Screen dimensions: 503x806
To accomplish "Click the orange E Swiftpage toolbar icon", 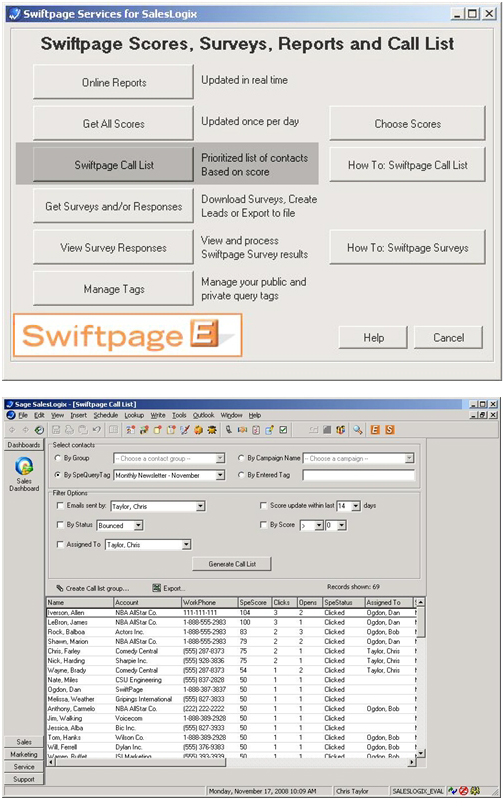I will pos(375,429).
